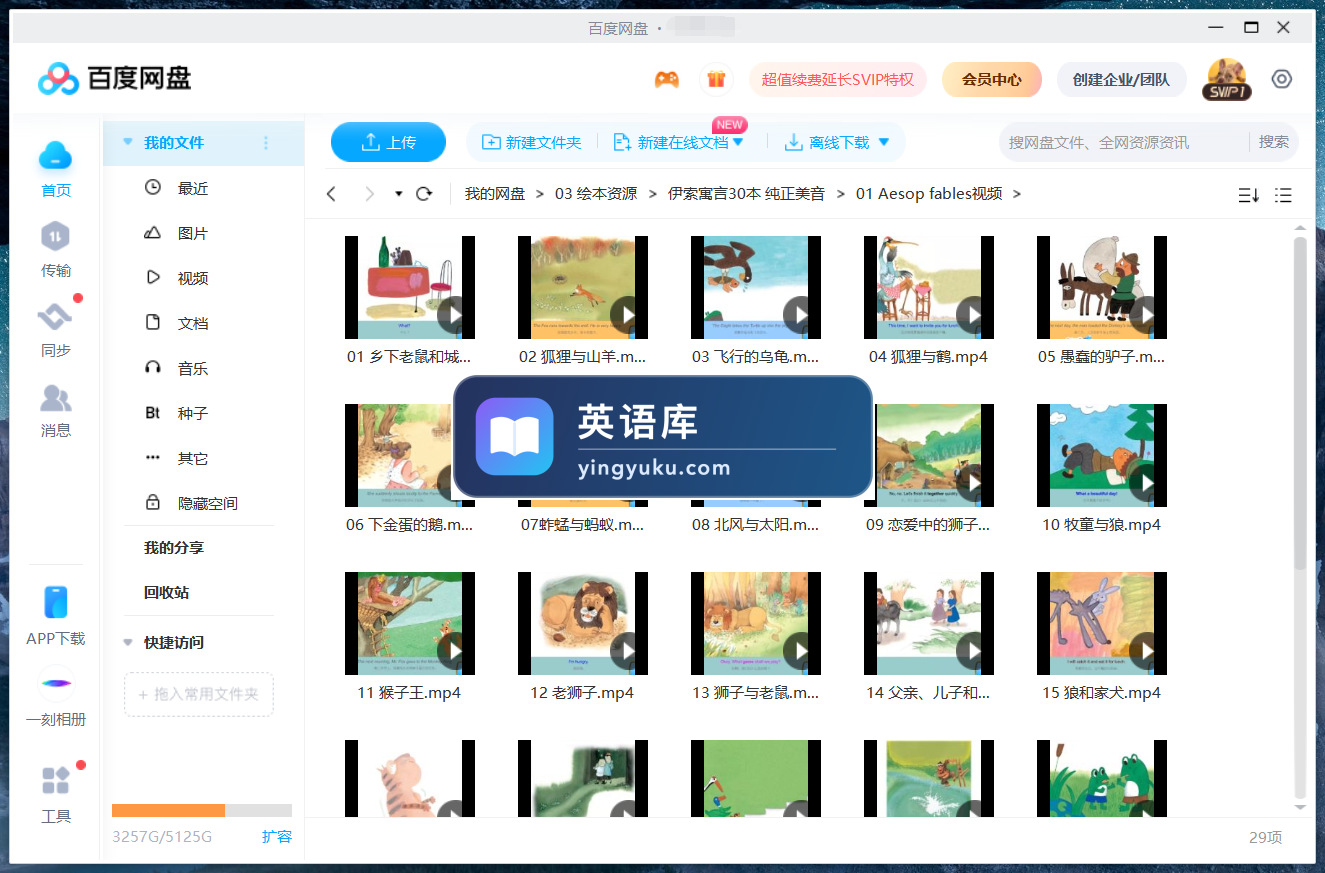
Task: Click the 搜索 search button
Action: click(1274, 142)
